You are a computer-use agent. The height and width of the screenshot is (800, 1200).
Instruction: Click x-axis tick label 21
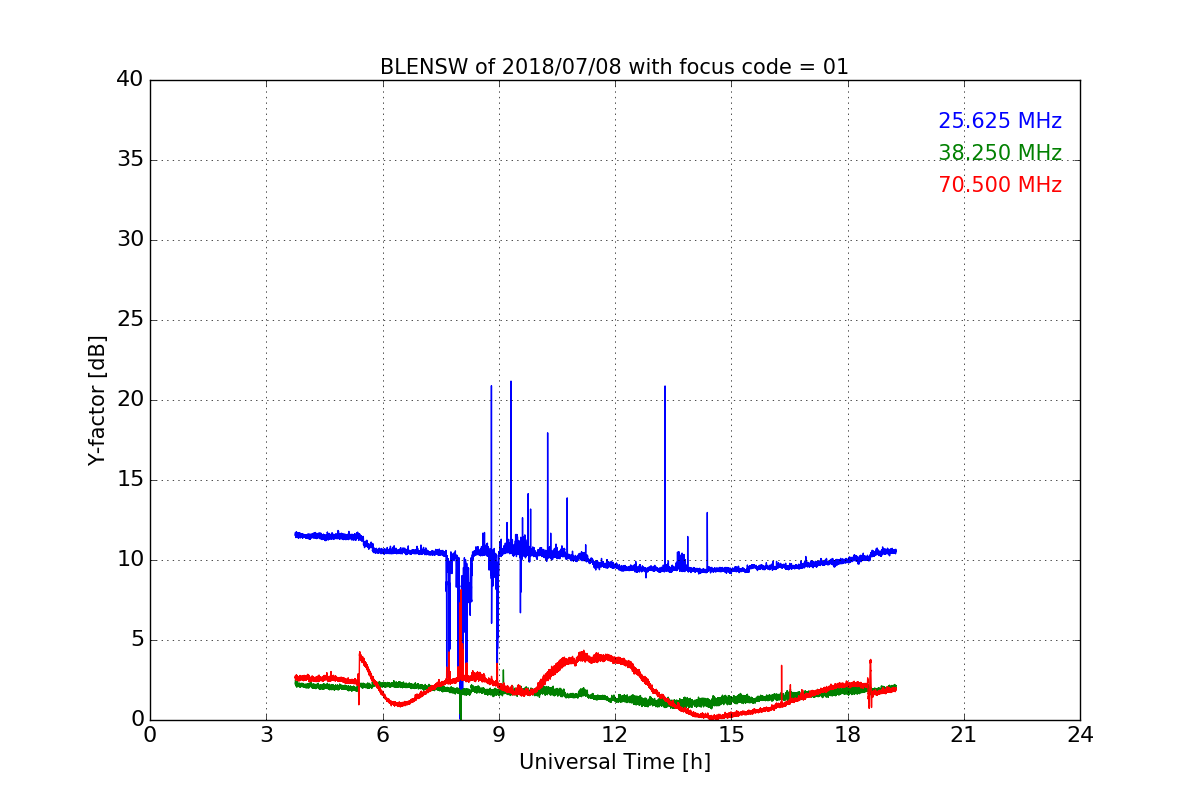click(964, 734)
